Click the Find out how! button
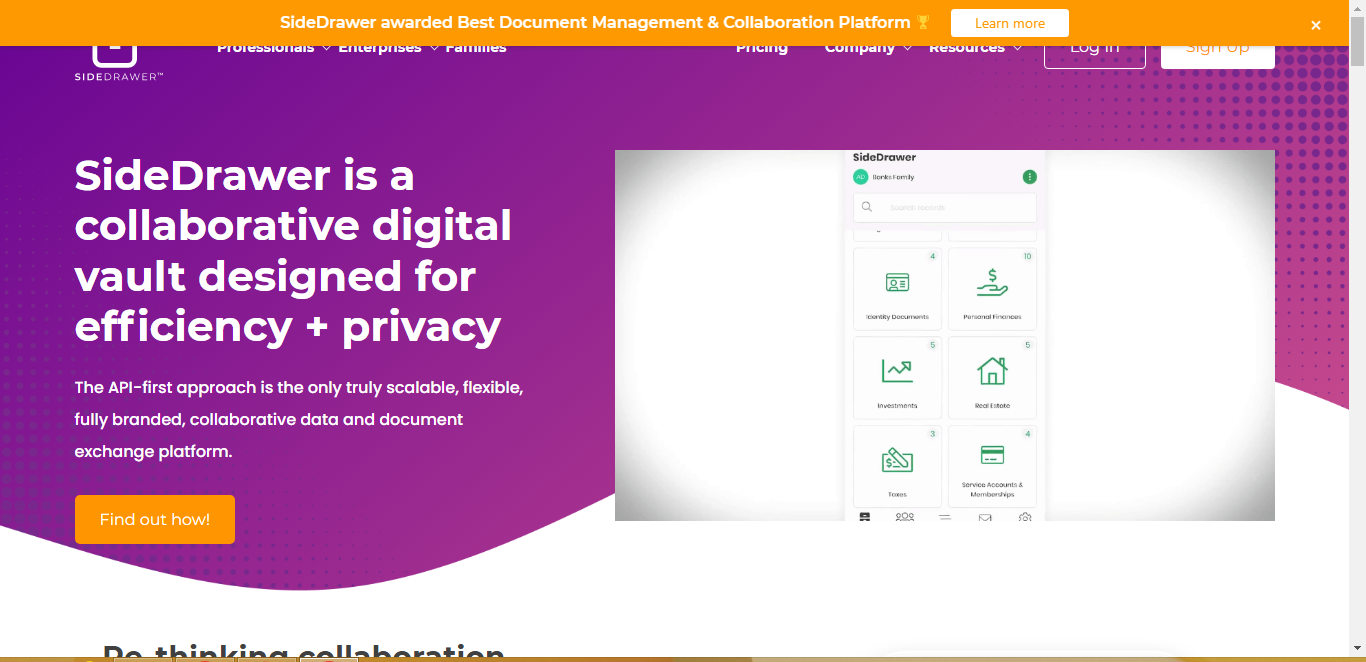Screen dimensions: 1366x662 (154, 519)
